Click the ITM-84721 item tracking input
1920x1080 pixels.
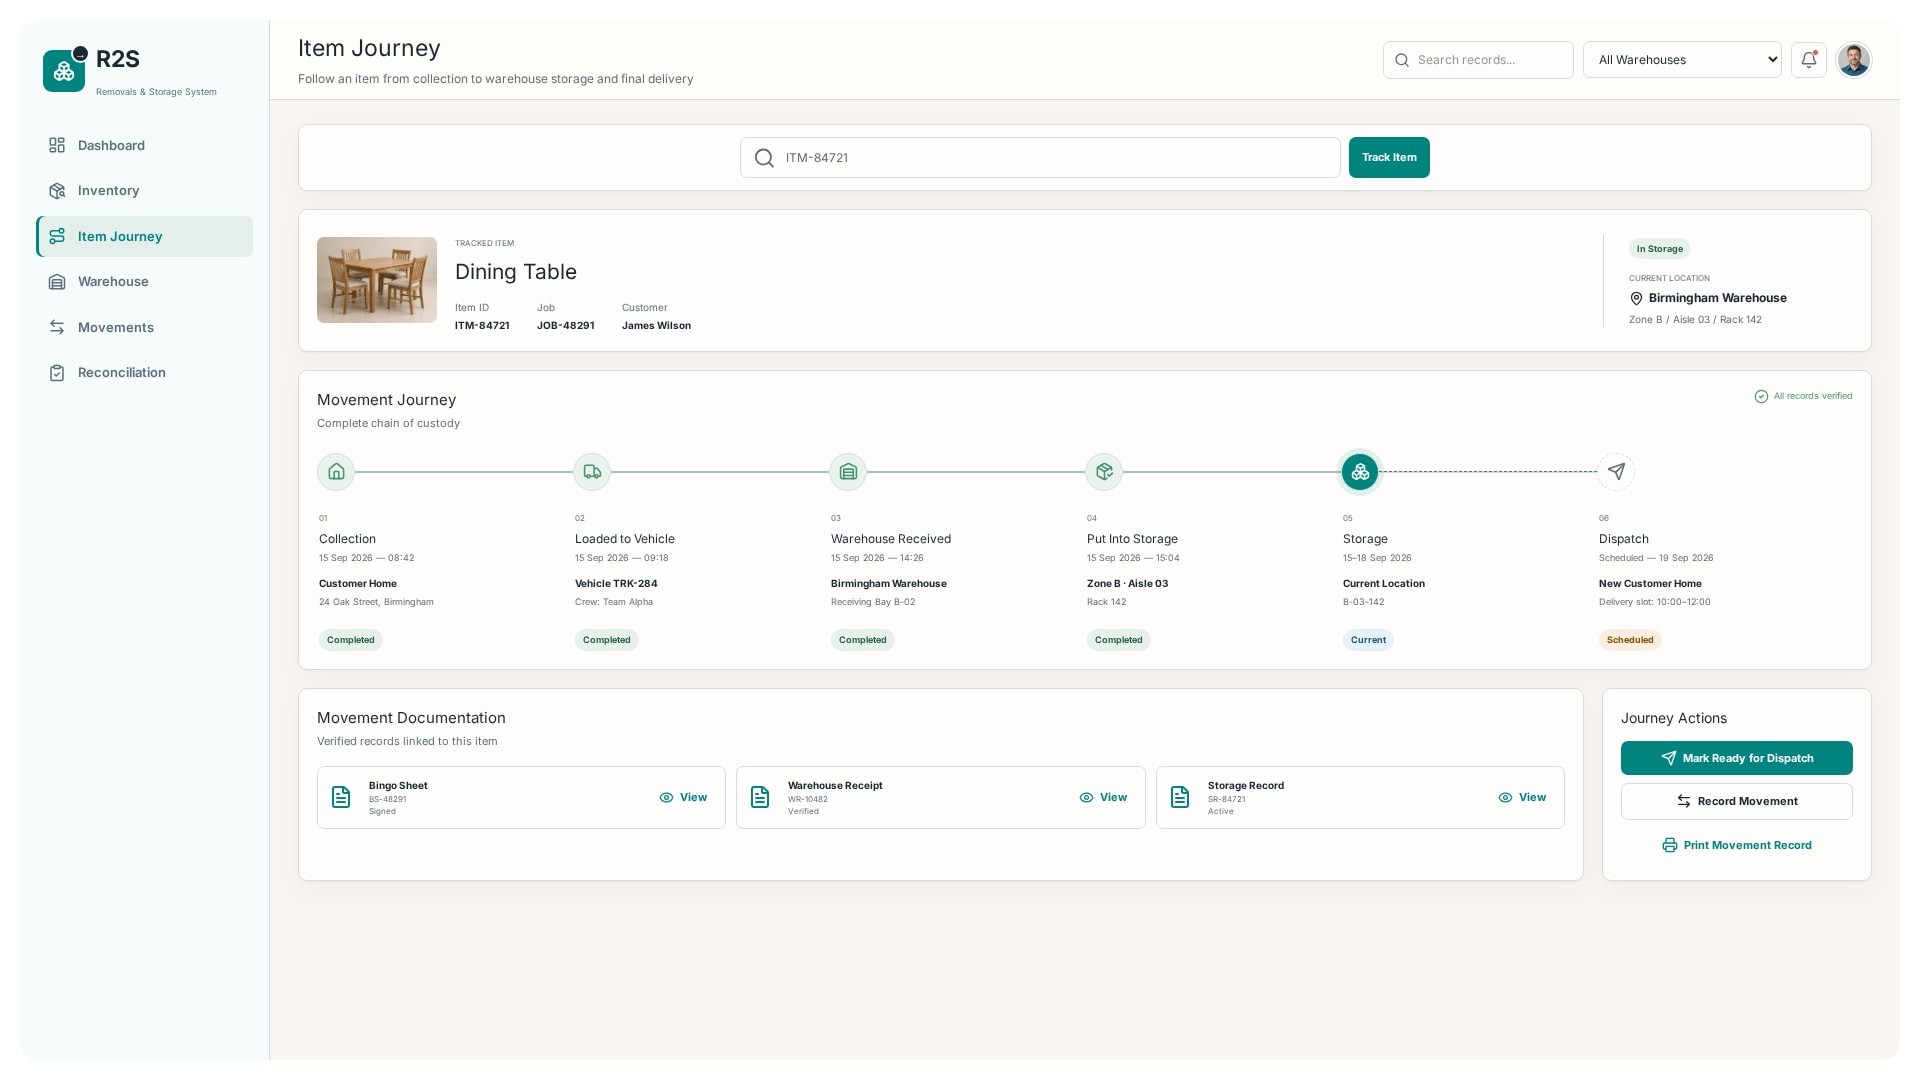(x=1040, y=158)
